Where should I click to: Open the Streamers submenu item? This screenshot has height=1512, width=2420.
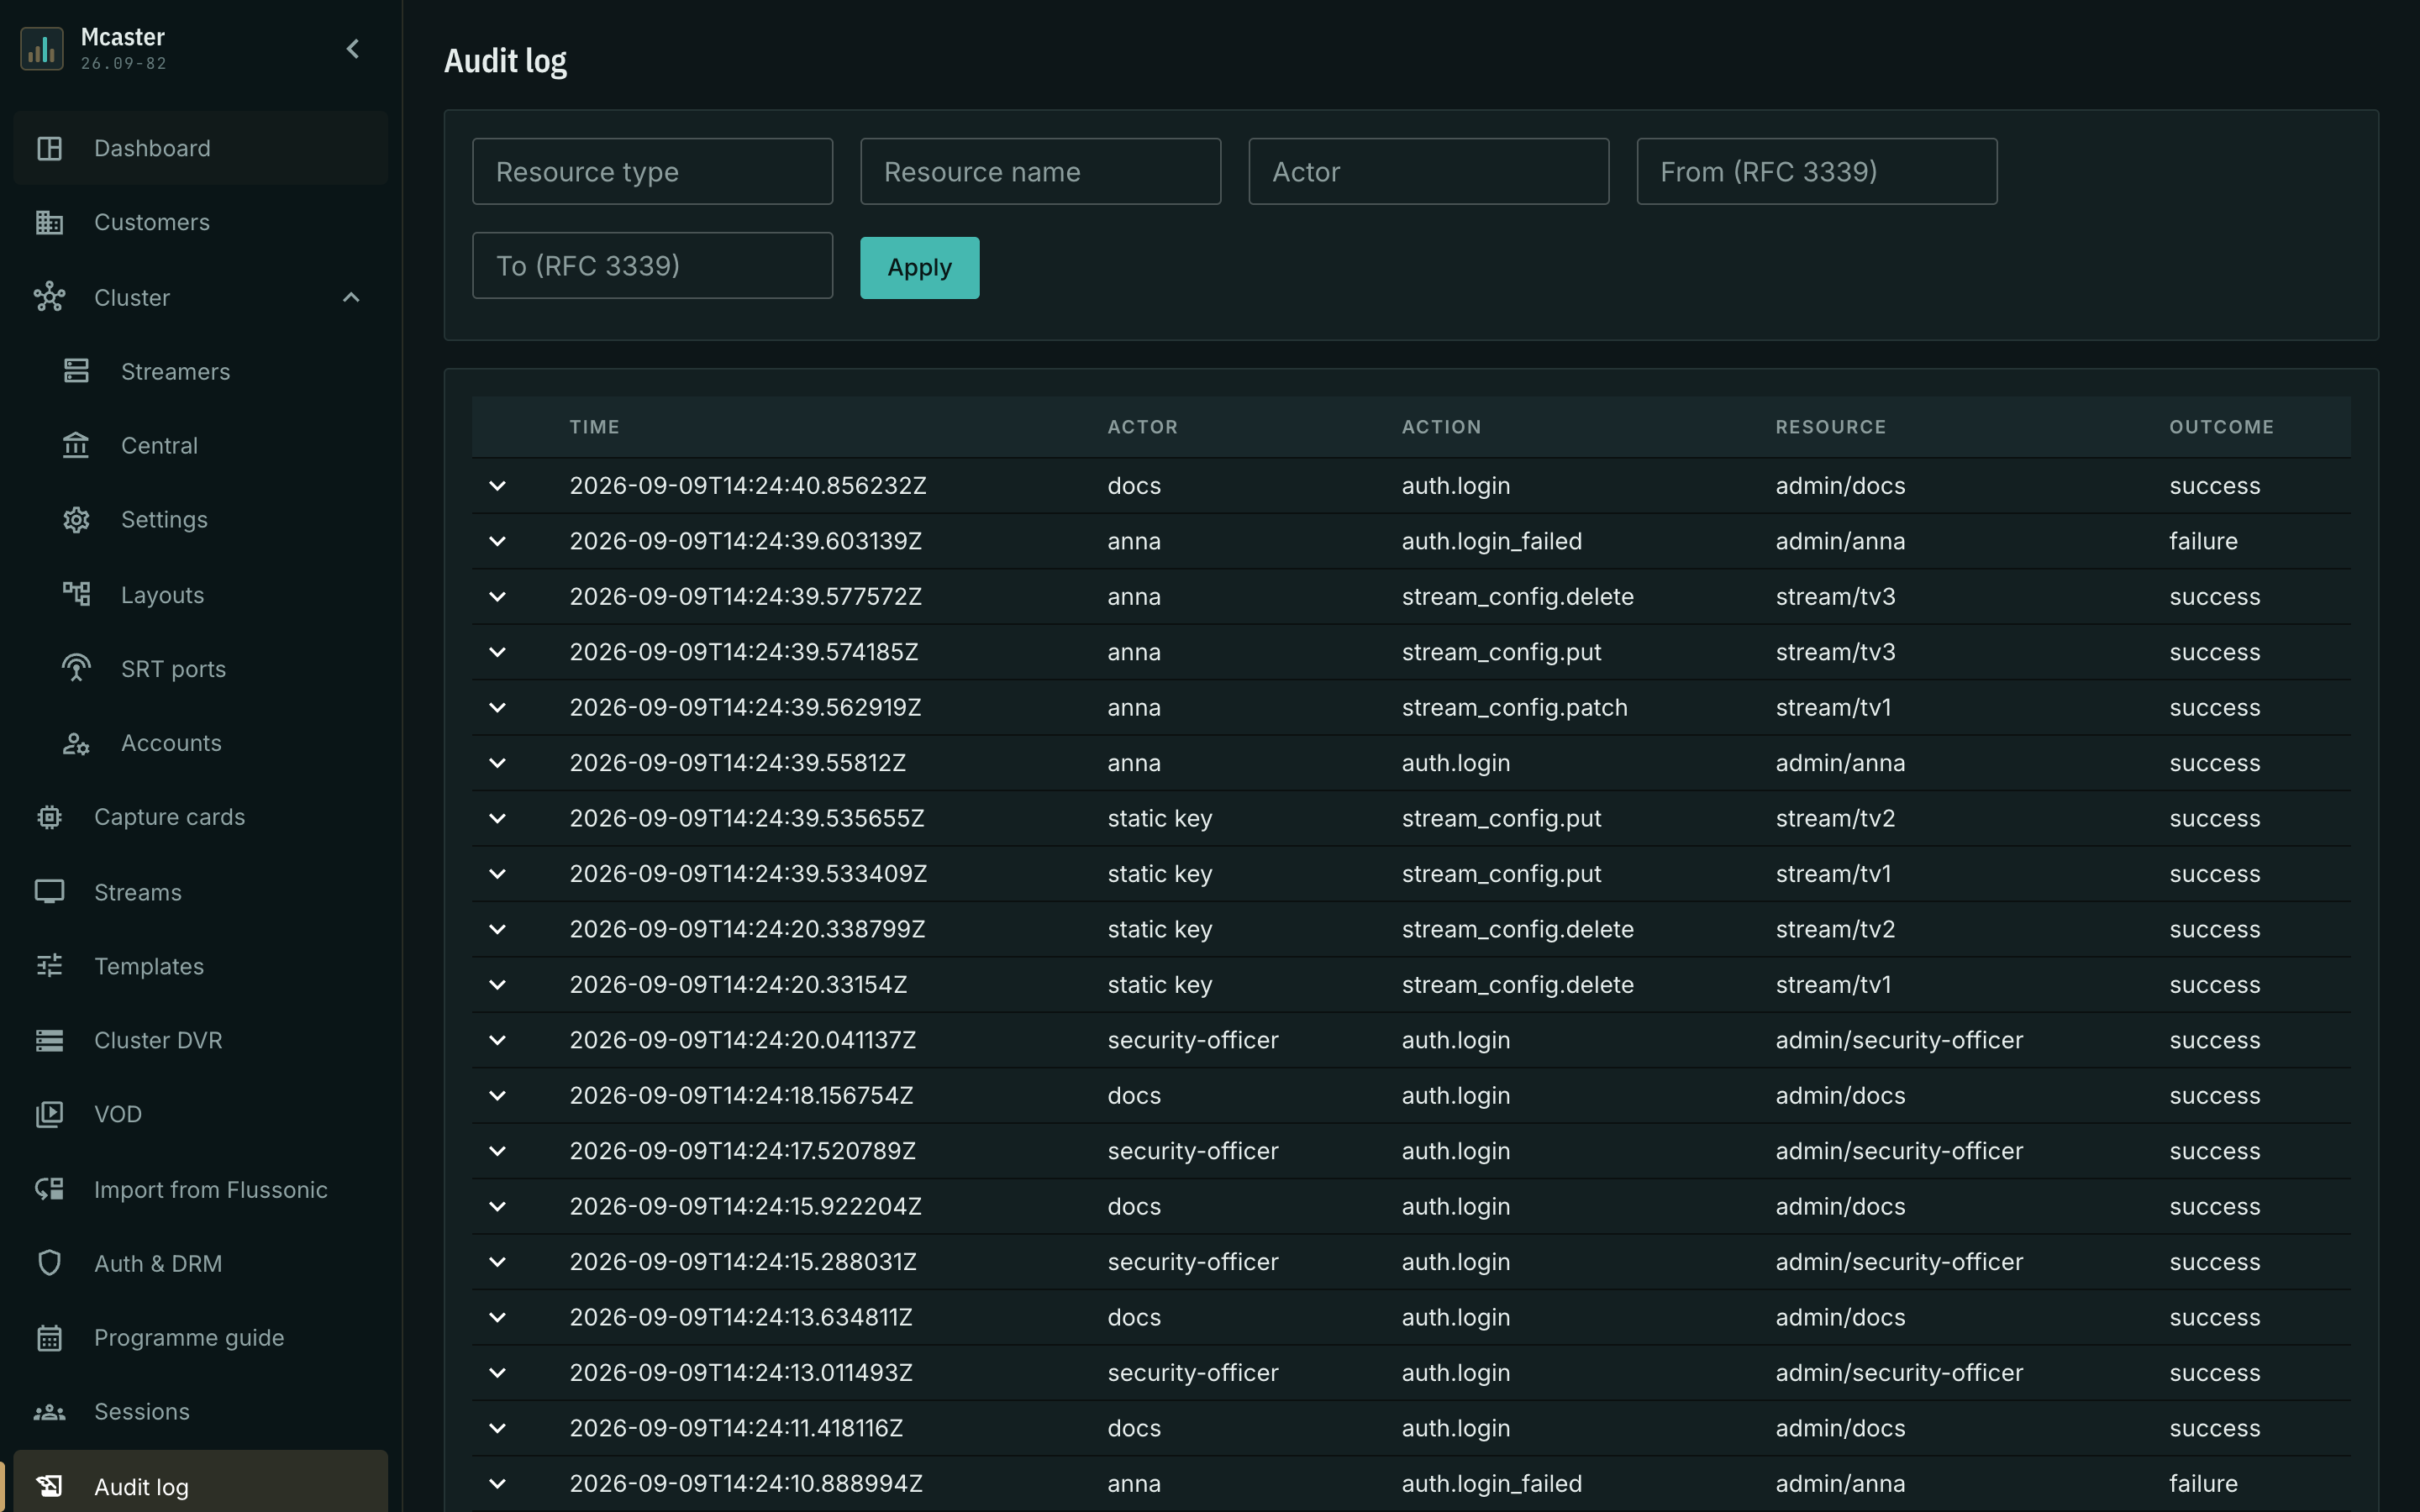tap(201, 371)
